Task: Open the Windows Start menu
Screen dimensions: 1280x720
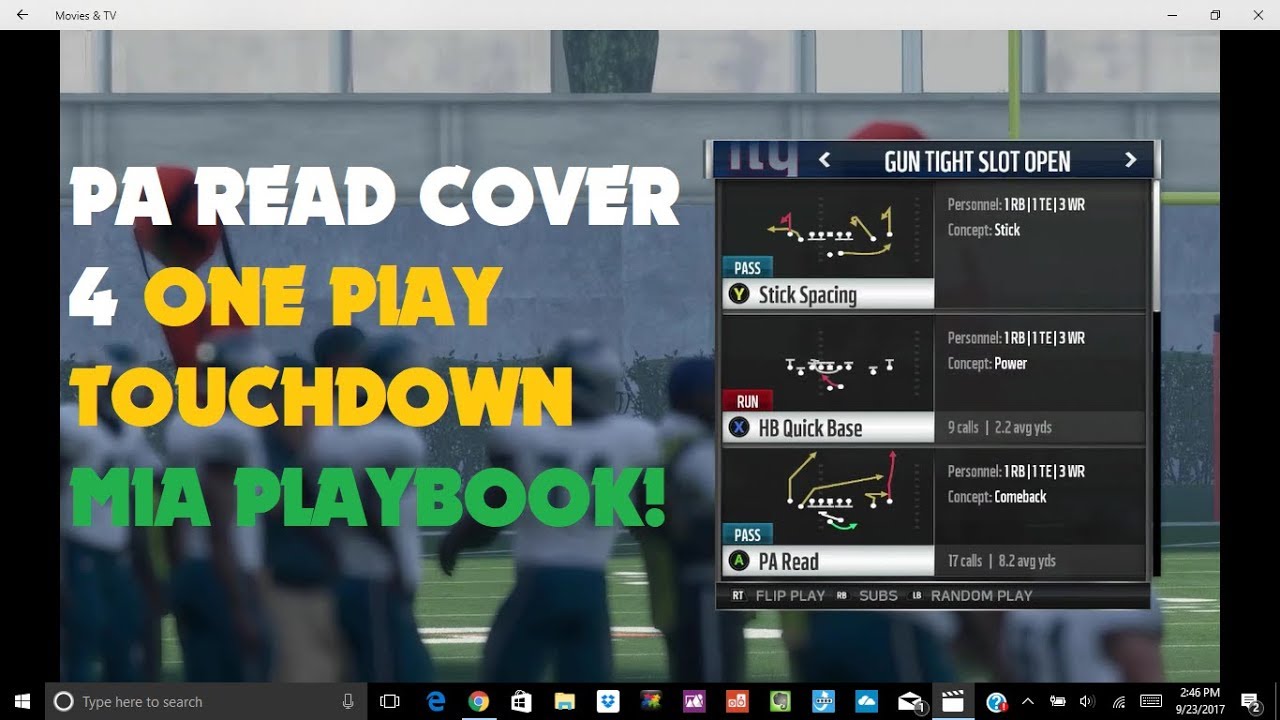Action: click(22, 701)
